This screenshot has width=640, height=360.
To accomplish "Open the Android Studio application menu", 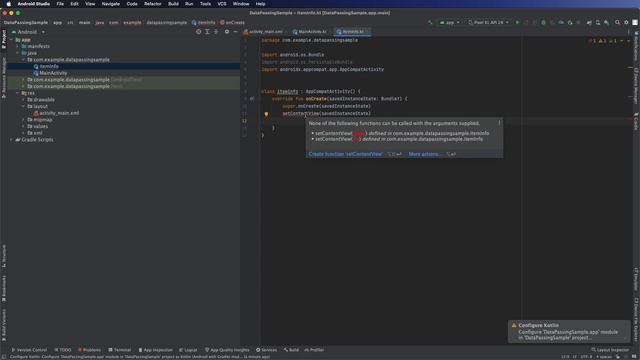I will tap(33, 4).
